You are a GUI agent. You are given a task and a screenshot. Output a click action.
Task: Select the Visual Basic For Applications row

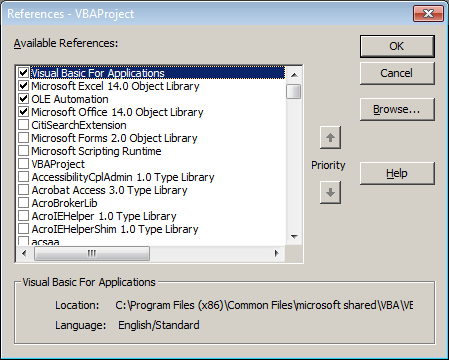(x=158, y=73)
